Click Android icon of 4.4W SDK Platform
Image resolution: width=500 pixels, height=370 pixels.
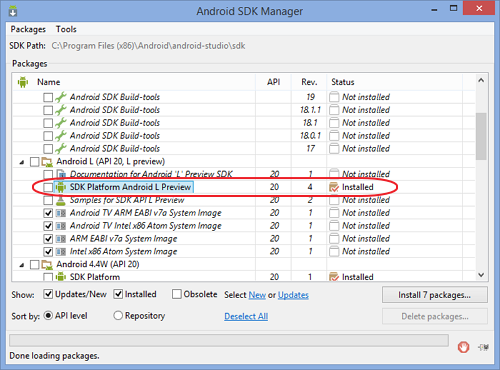tap(61, 276)
